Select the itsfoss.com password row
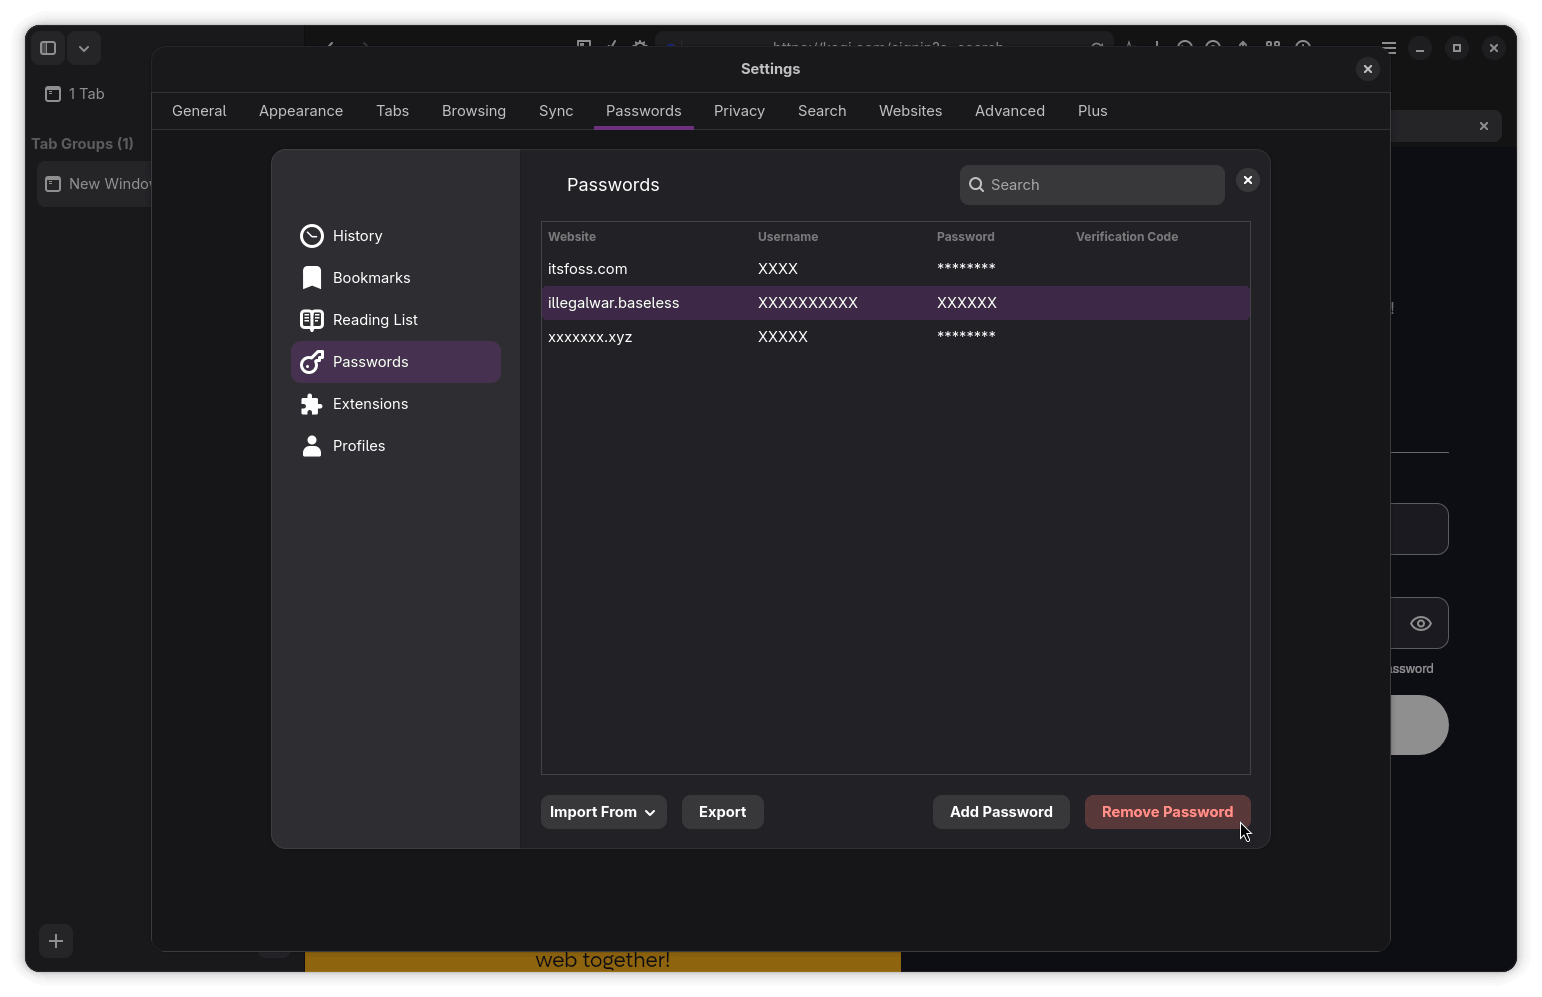 coord(895,269)
